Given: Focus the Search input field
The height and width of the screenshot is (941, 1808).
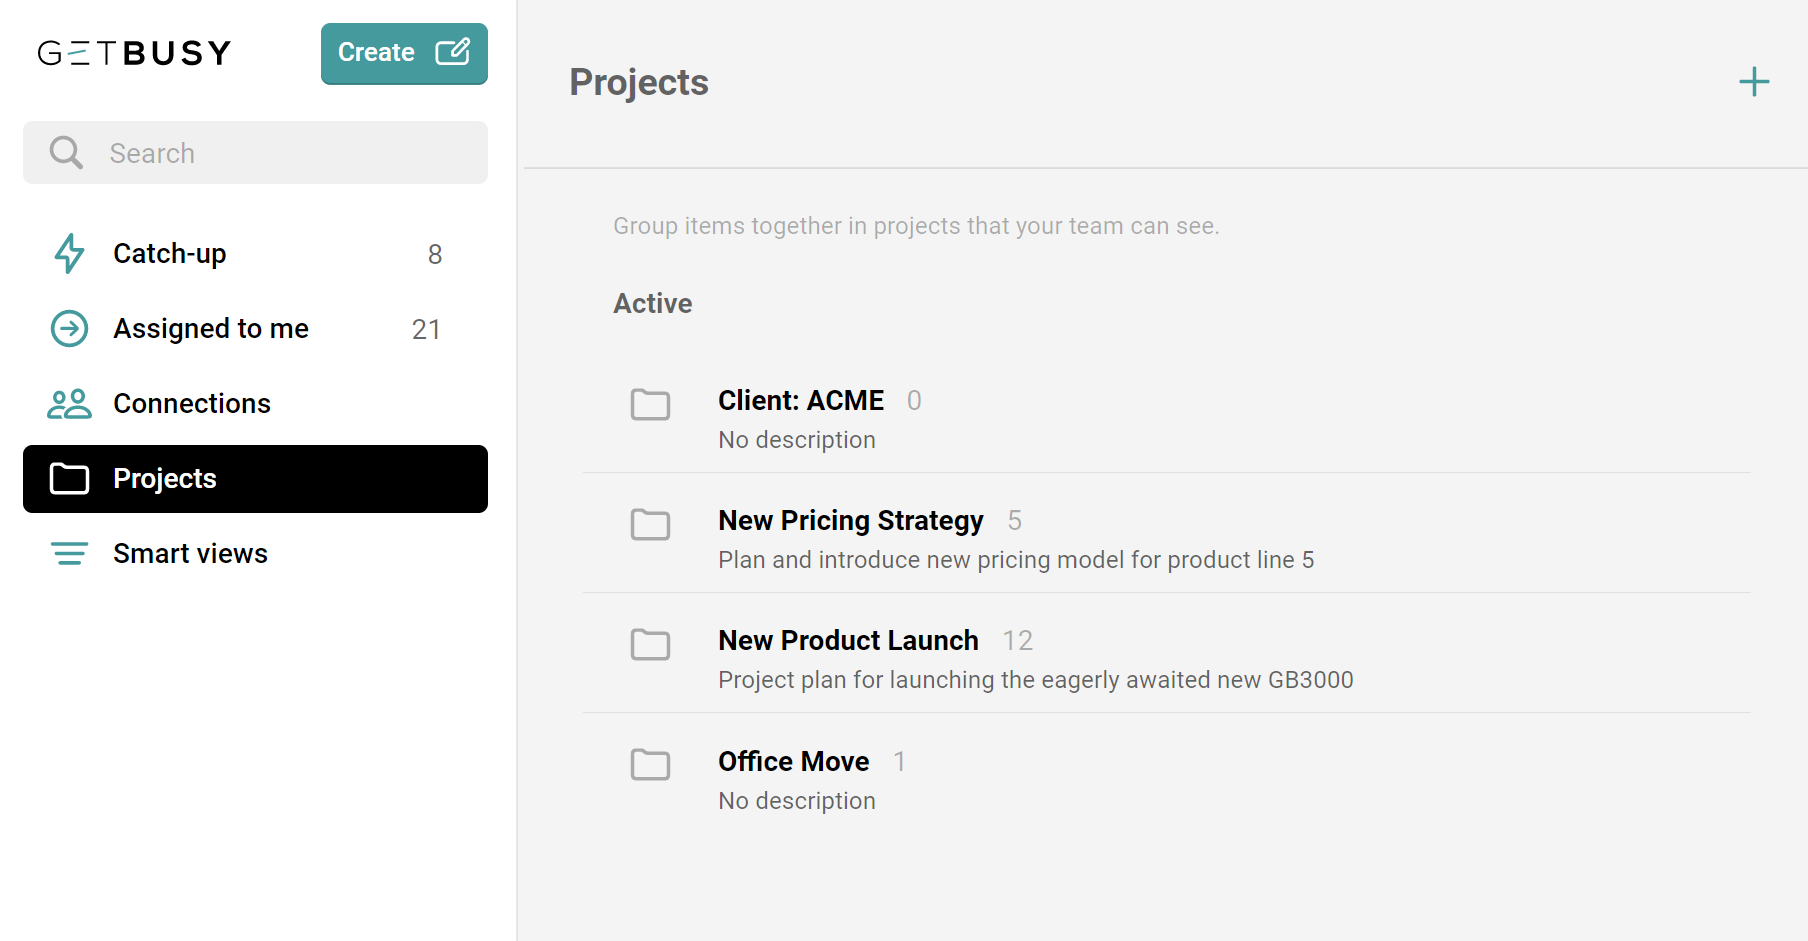Looking at the screenshot, I should coord(255,152).
